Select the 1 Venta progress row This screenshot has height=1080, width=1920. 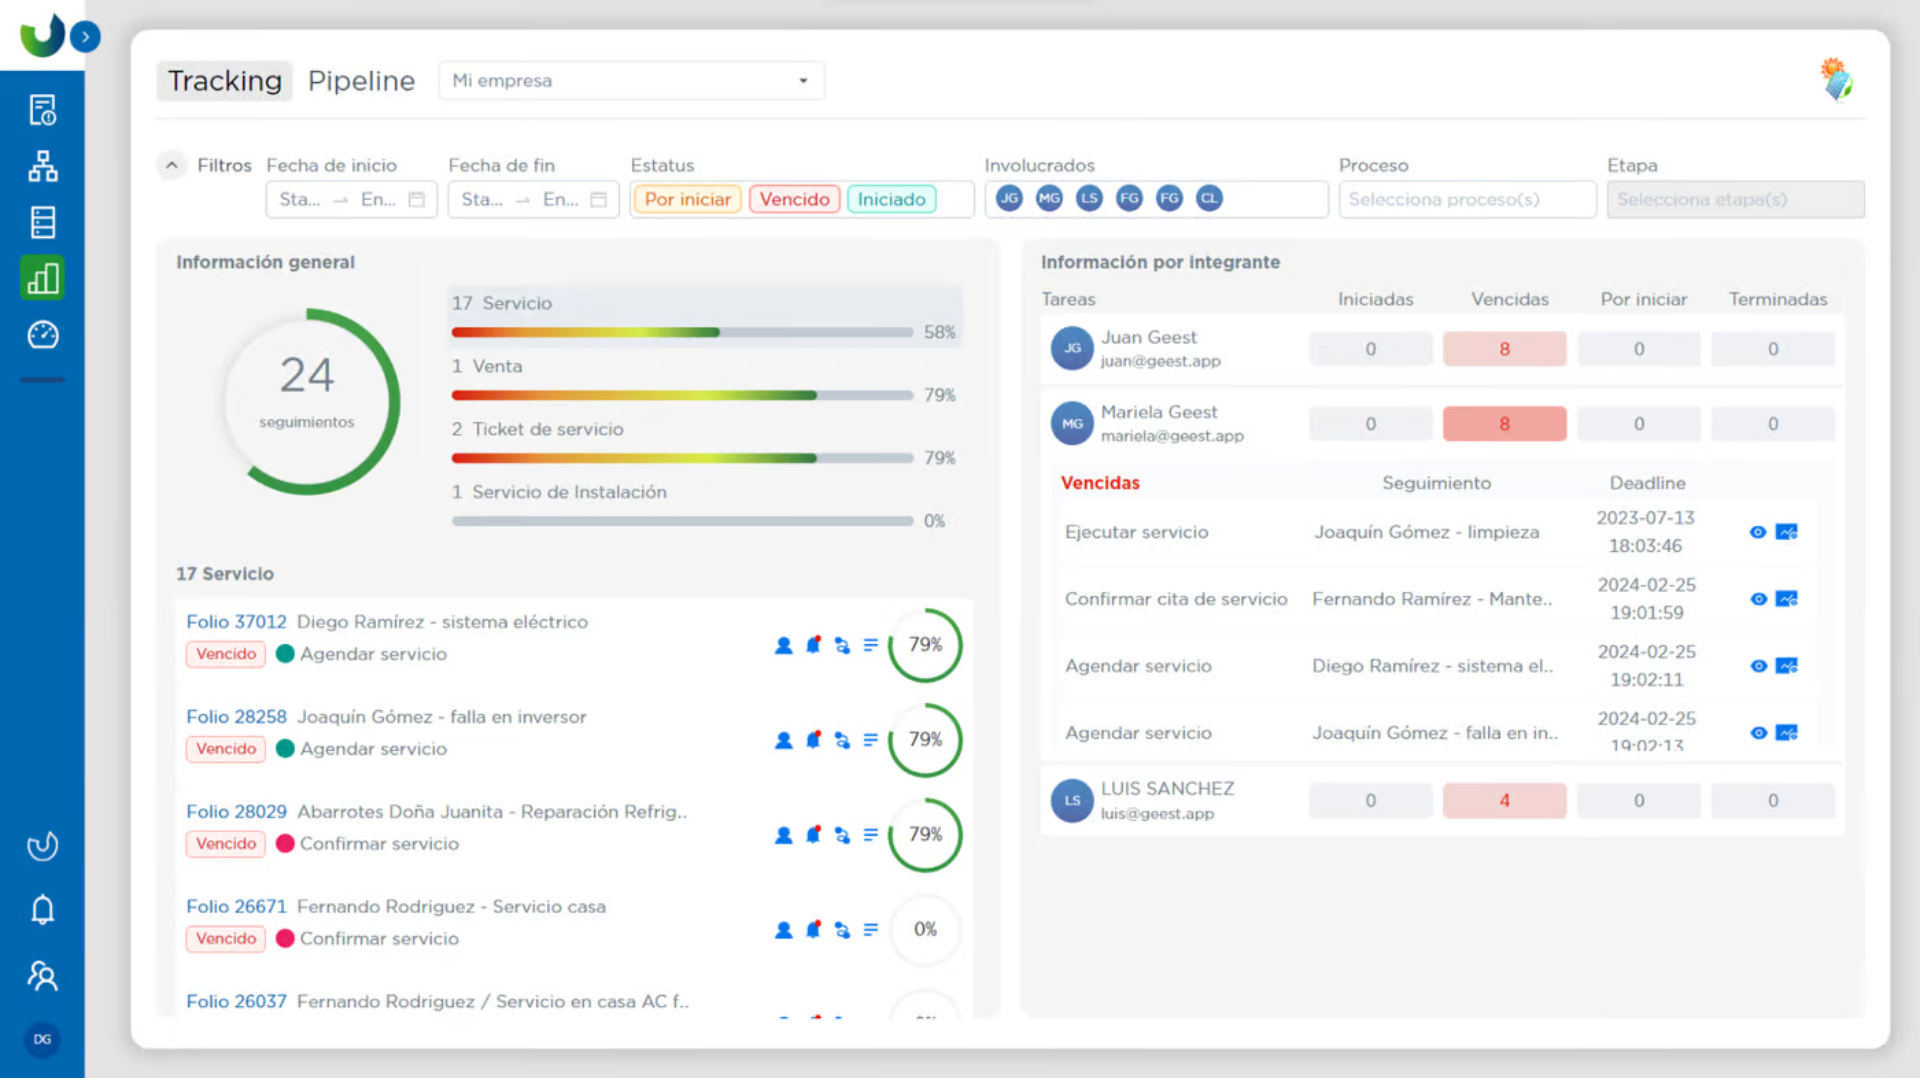(705, 380)
